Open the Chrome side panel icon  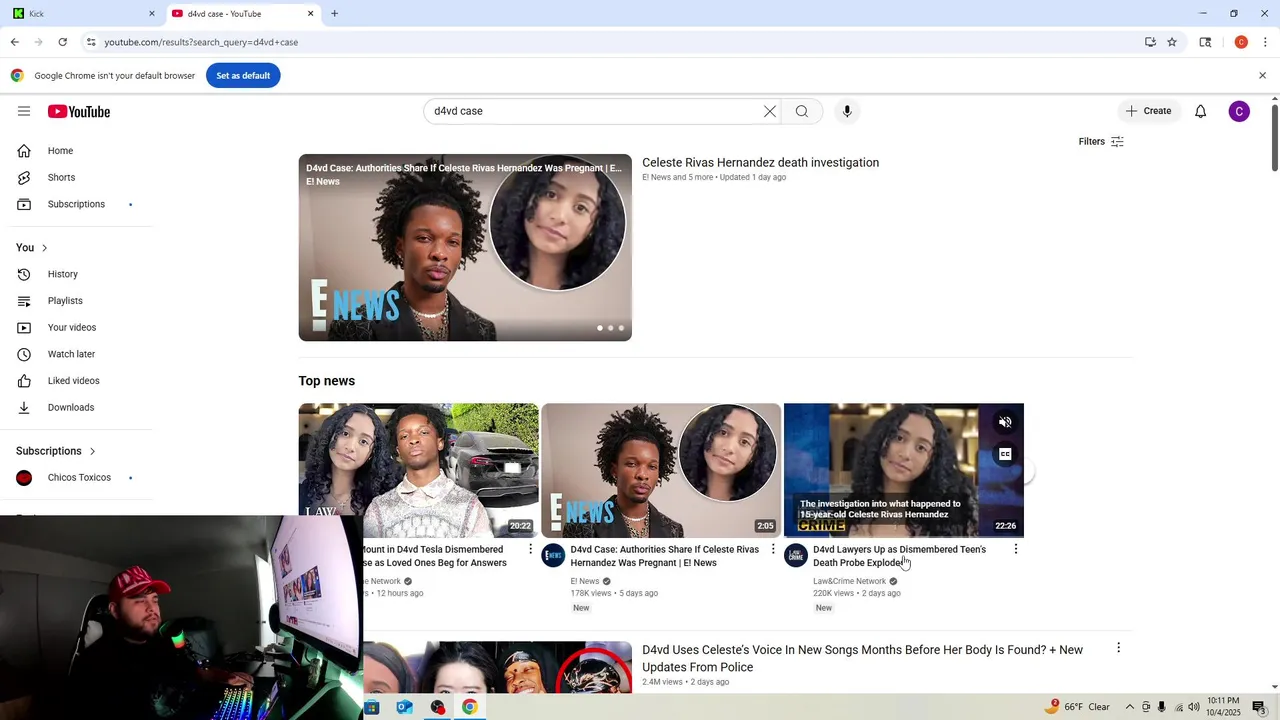tap(1205, 42)
